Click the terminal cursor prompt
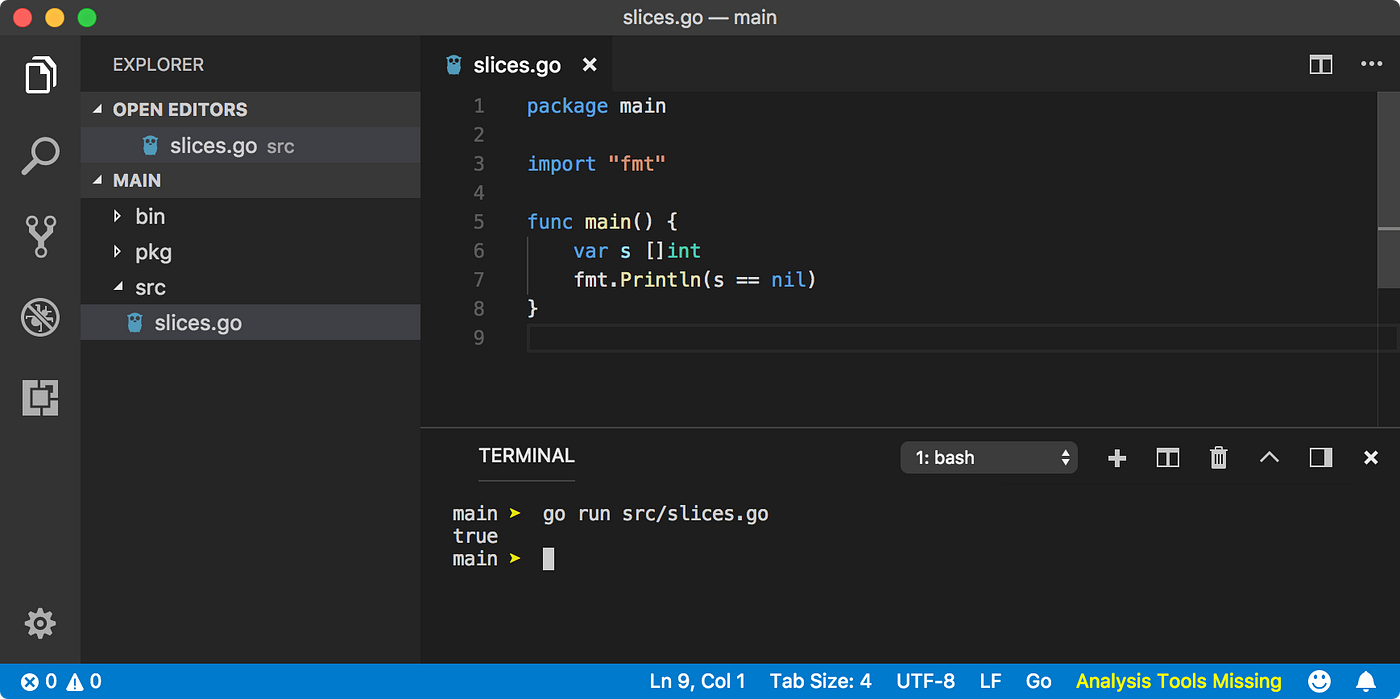The image size is (1400, 699). tap(548, 559)
